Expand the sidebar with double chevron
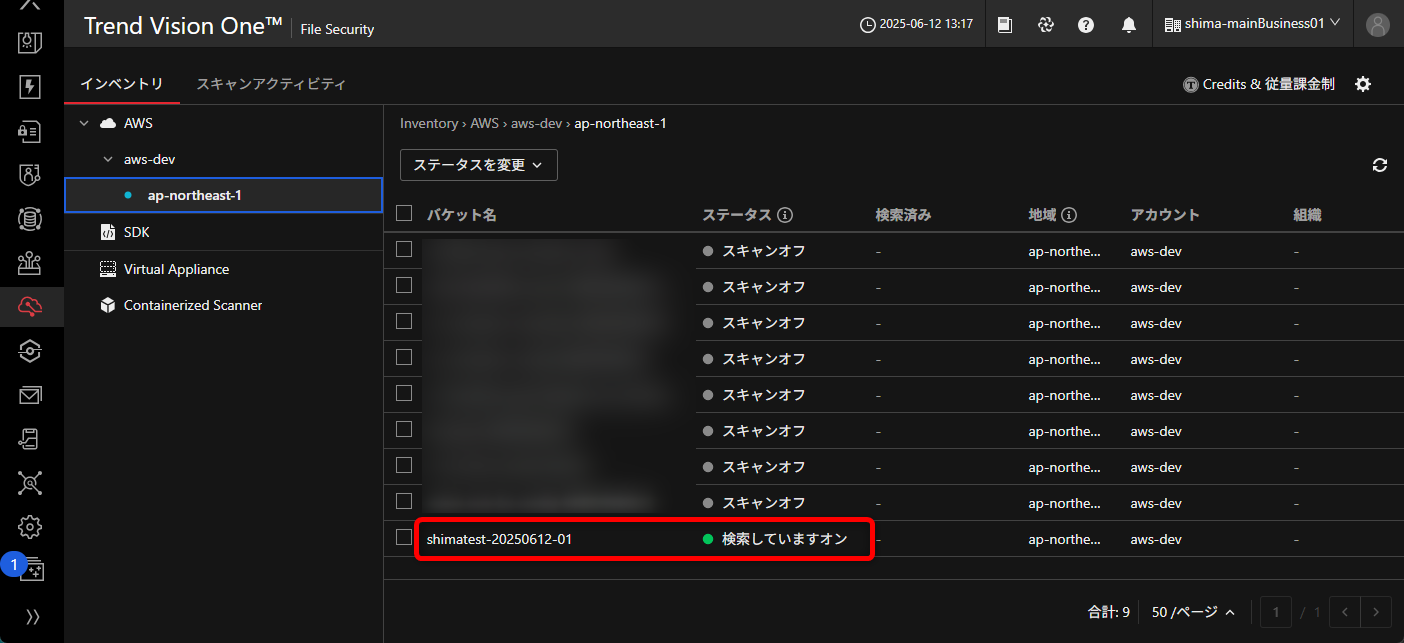 [x=32, y=617]
